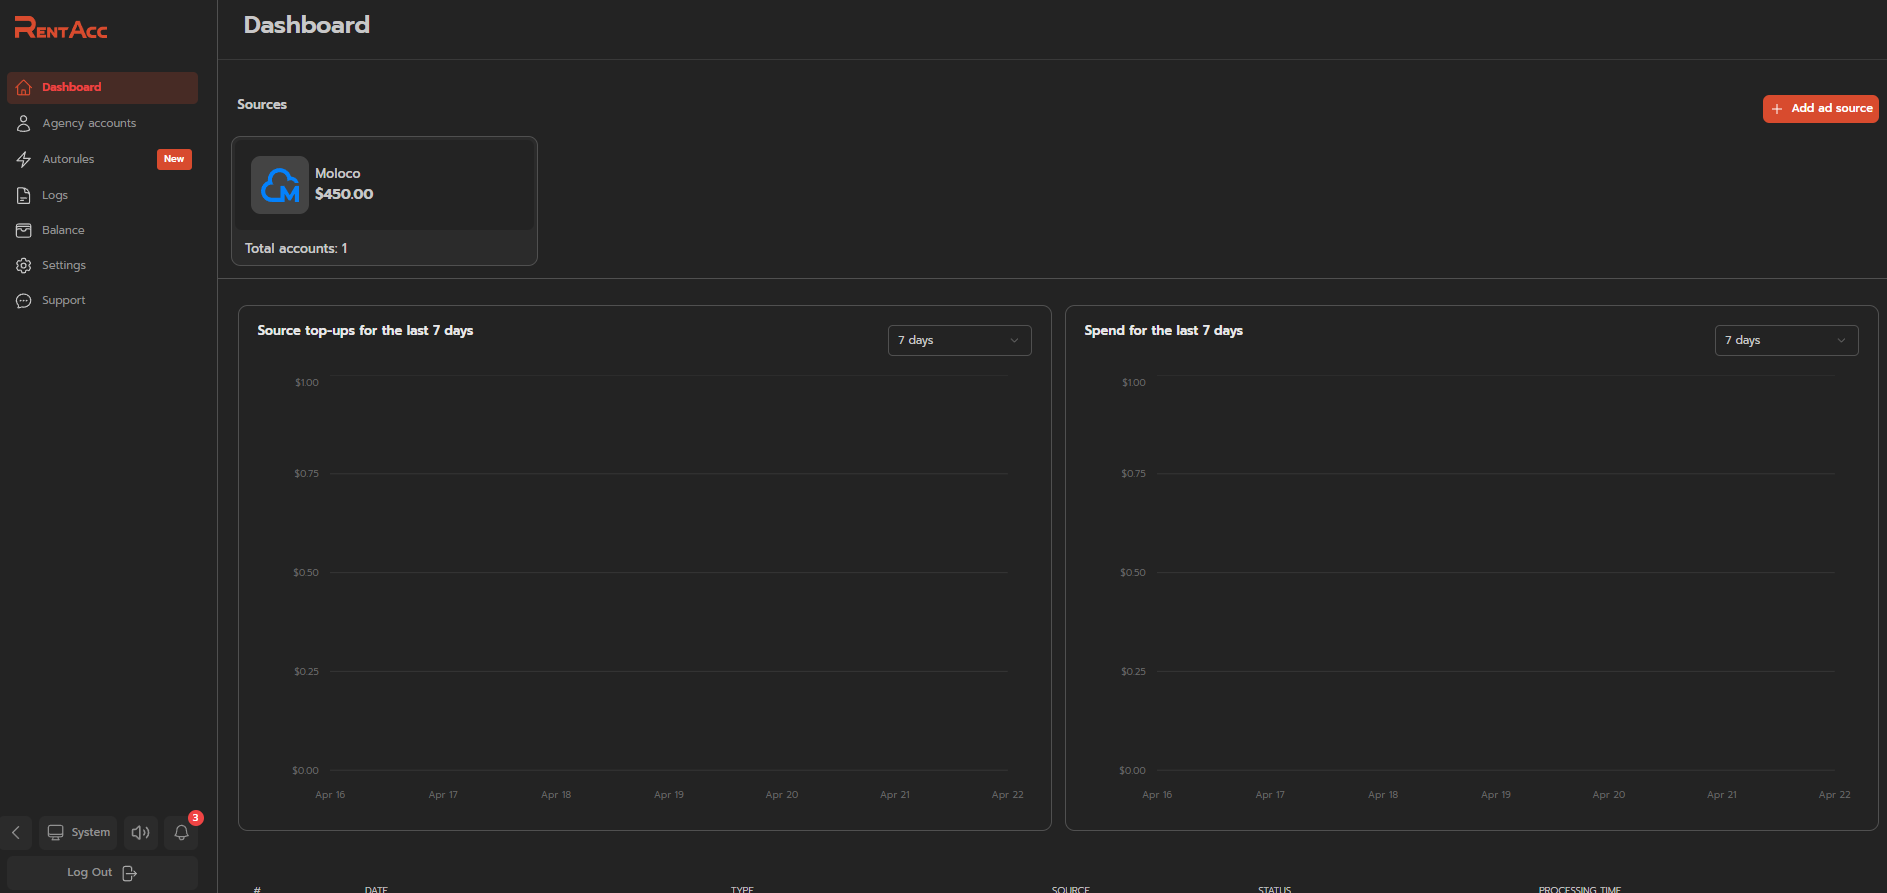
Task: Click the Moloco cloud logo
Action: point(280,185)
